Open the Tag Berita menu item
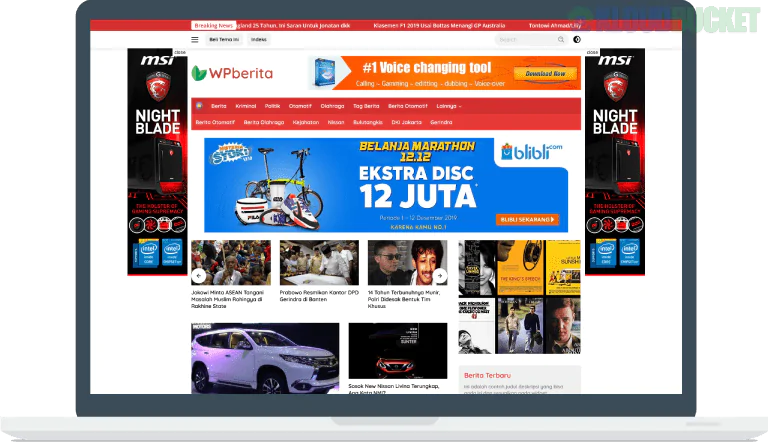768x442 pixels. (x=366, y=106)
